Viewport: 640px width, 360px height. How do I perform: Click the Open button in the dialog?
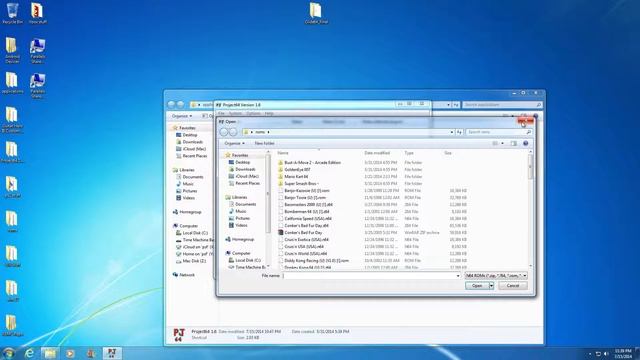(477, 286)
